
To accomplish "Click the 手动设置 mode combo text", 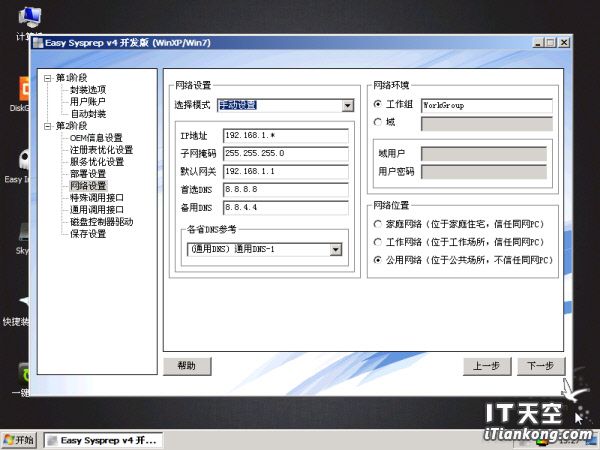I will 238,105.
